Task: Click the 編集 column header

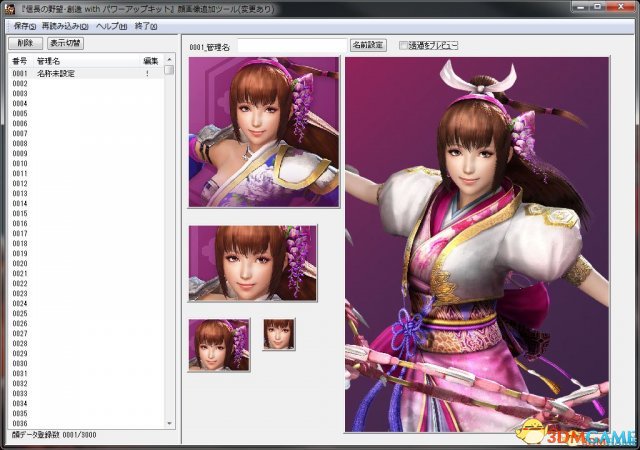Action: tap(151, 61)
